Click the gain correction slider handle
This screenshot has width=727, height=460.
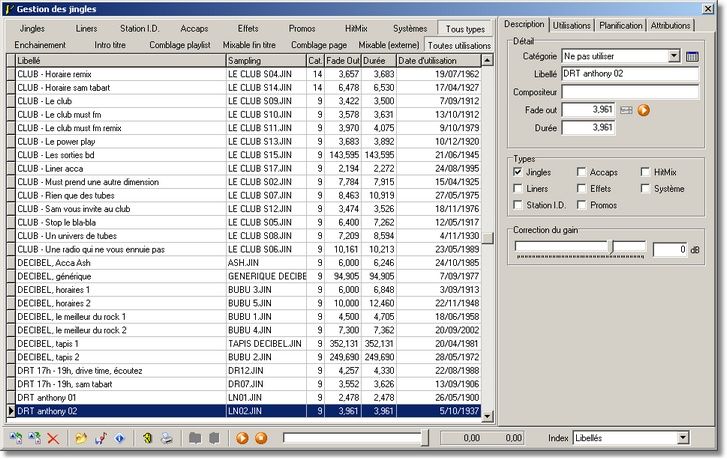tap(612, 247)
